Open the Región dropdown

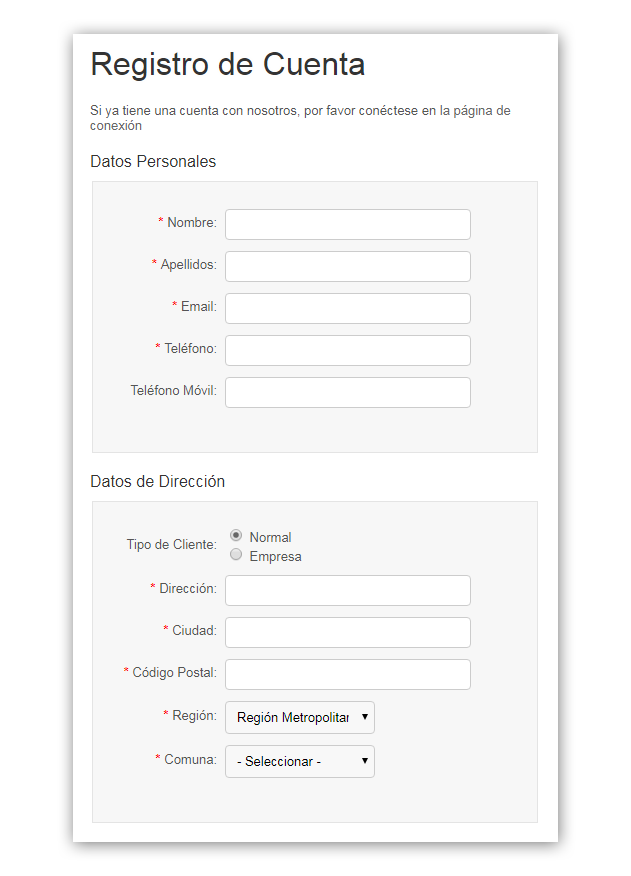click(299, 717)
